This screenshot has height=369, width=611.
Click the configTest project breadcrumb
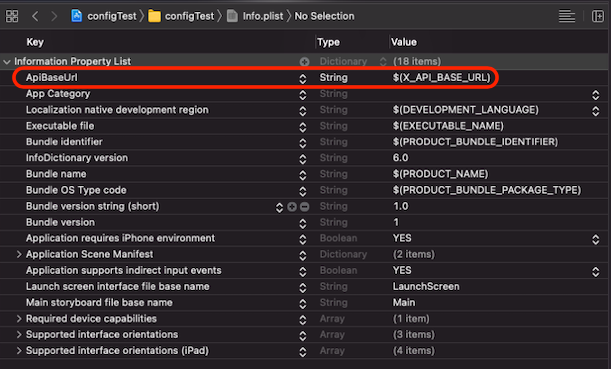(x=104, y=16)
